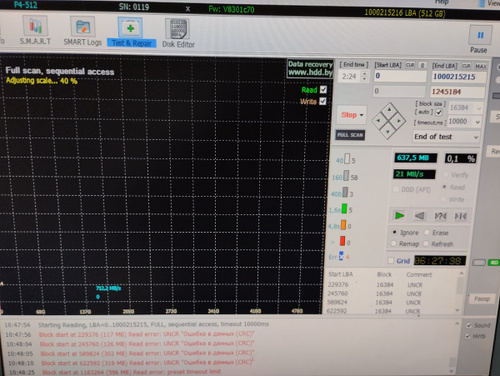The width and height of the screenshot is (500, 376).
Task: Open the S.M.A.R.T toolbar icon
Action: click(x=35, y=31)
